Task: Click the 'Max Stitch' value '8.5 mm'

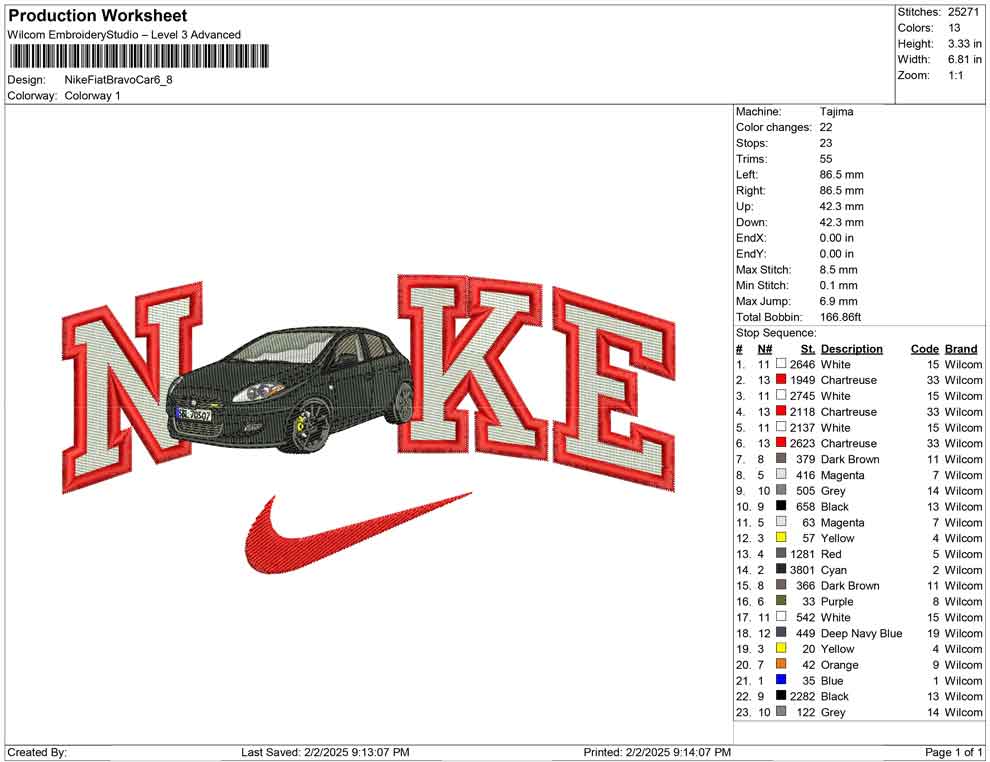Action: (x=838, y=270)
